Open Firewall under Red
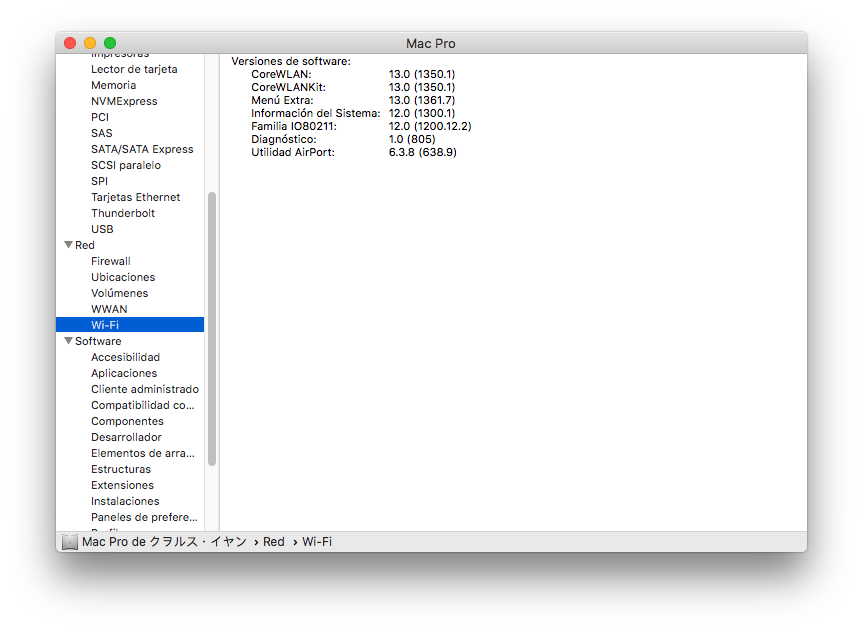Screen dimensions: 863x632 click(111, 261)
